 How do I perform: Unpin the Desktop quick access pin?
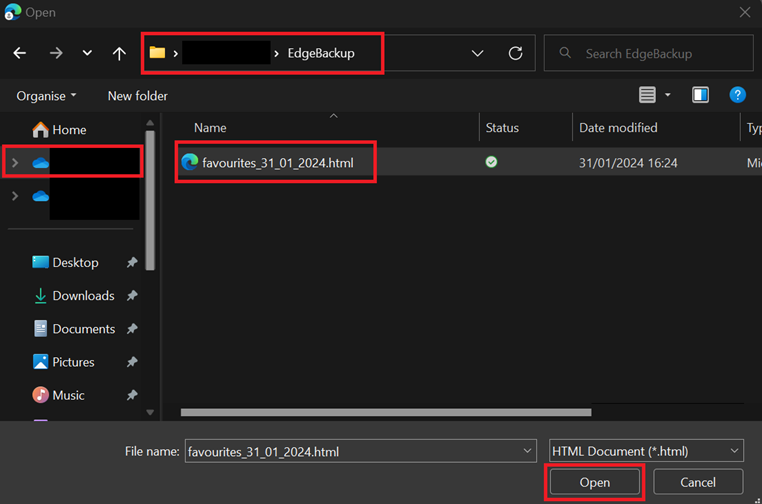click(x=132, y=263)
